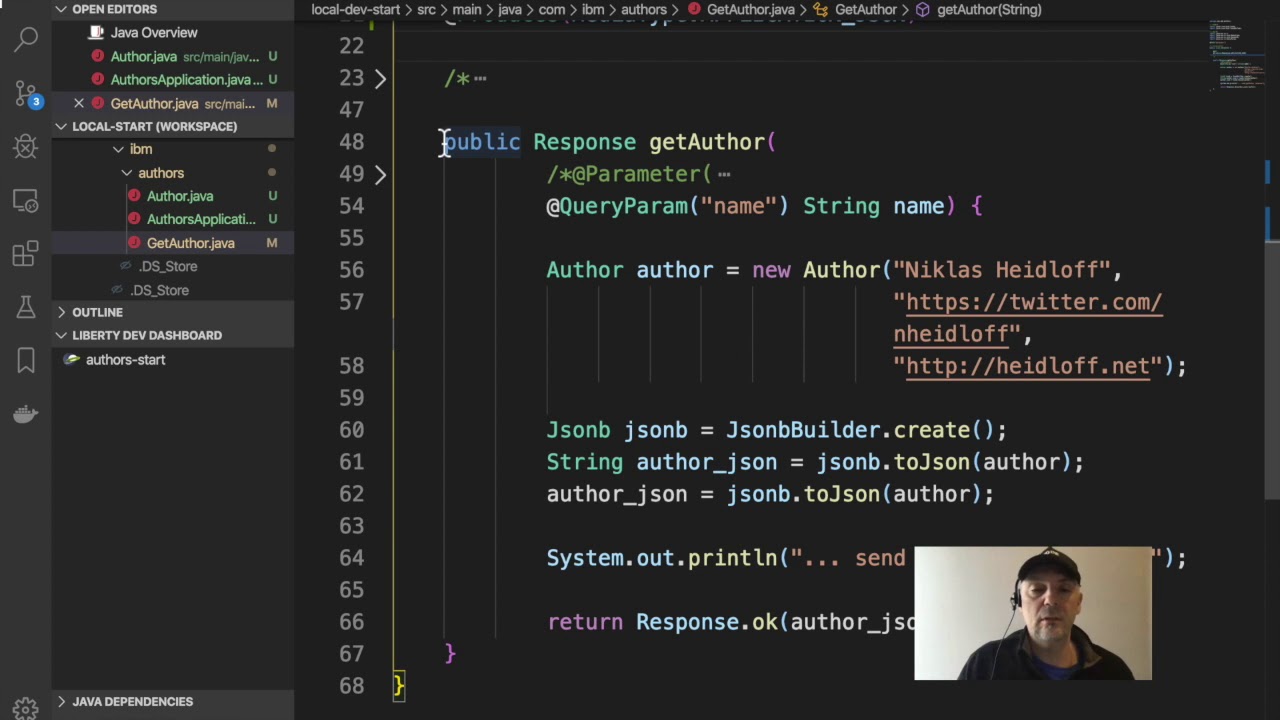Click the 'public' keyword on line 48

pyautogui.click(x=482, y=142)
